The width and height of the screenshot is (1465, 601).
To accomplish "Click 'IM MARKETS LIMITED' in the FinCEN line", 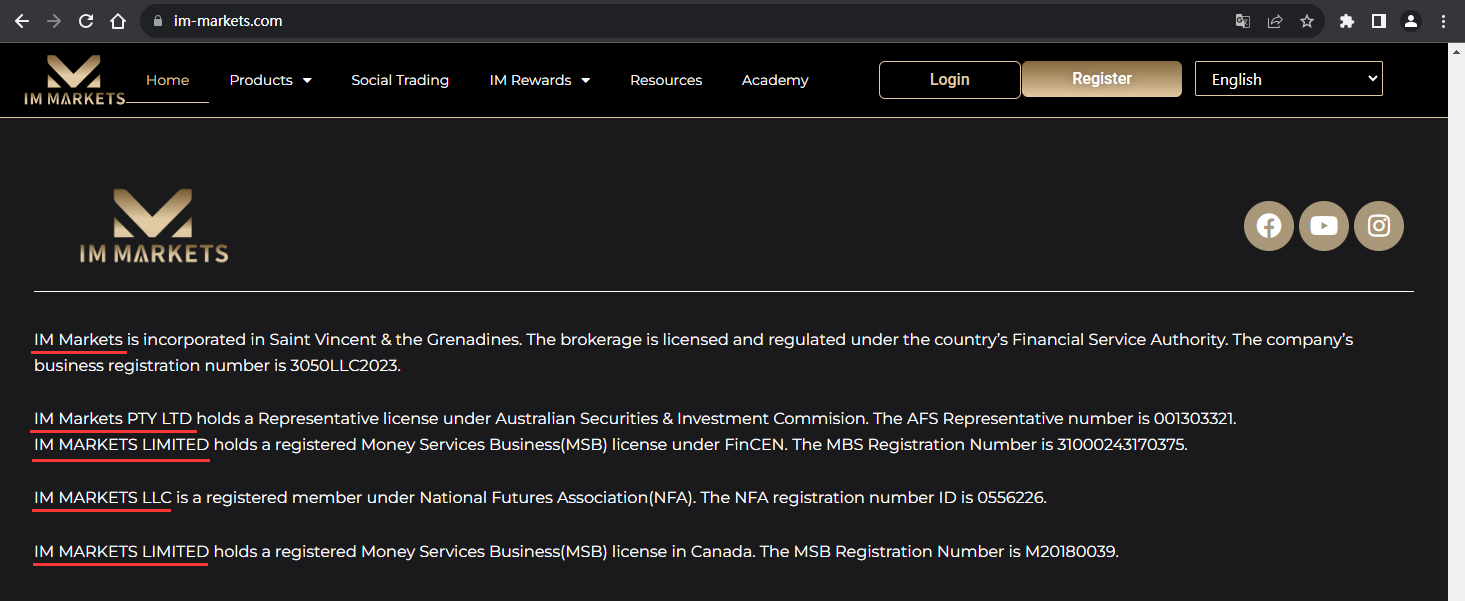I will point(122,445).
